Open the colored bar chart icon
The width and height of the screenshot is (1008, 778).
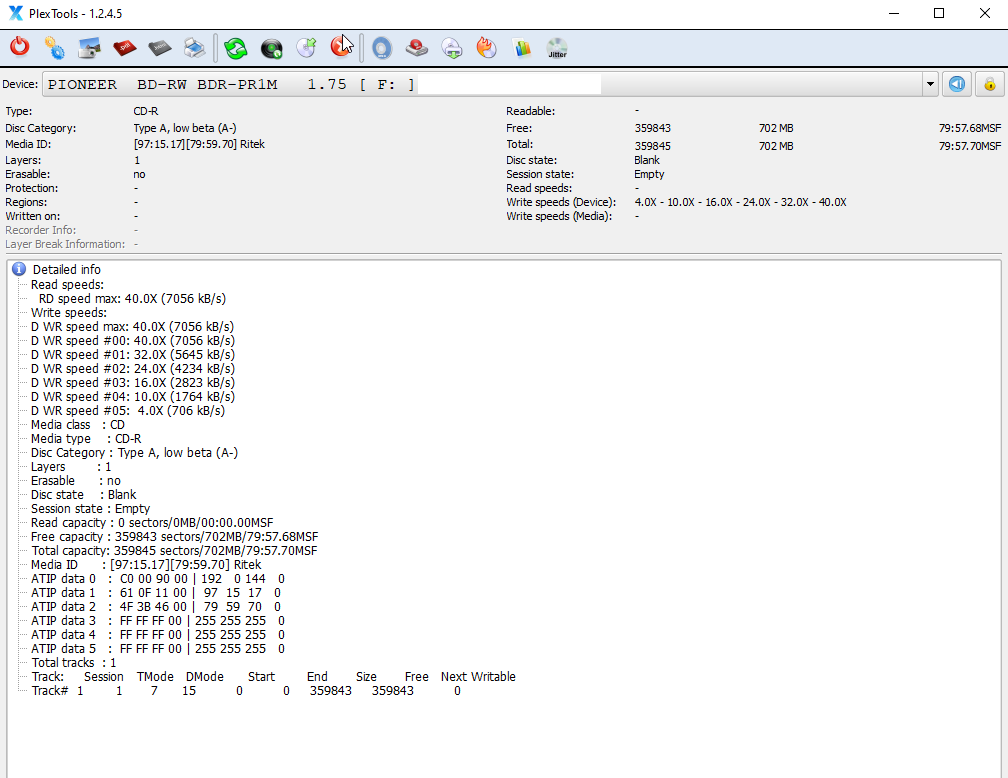click(522, 48)
